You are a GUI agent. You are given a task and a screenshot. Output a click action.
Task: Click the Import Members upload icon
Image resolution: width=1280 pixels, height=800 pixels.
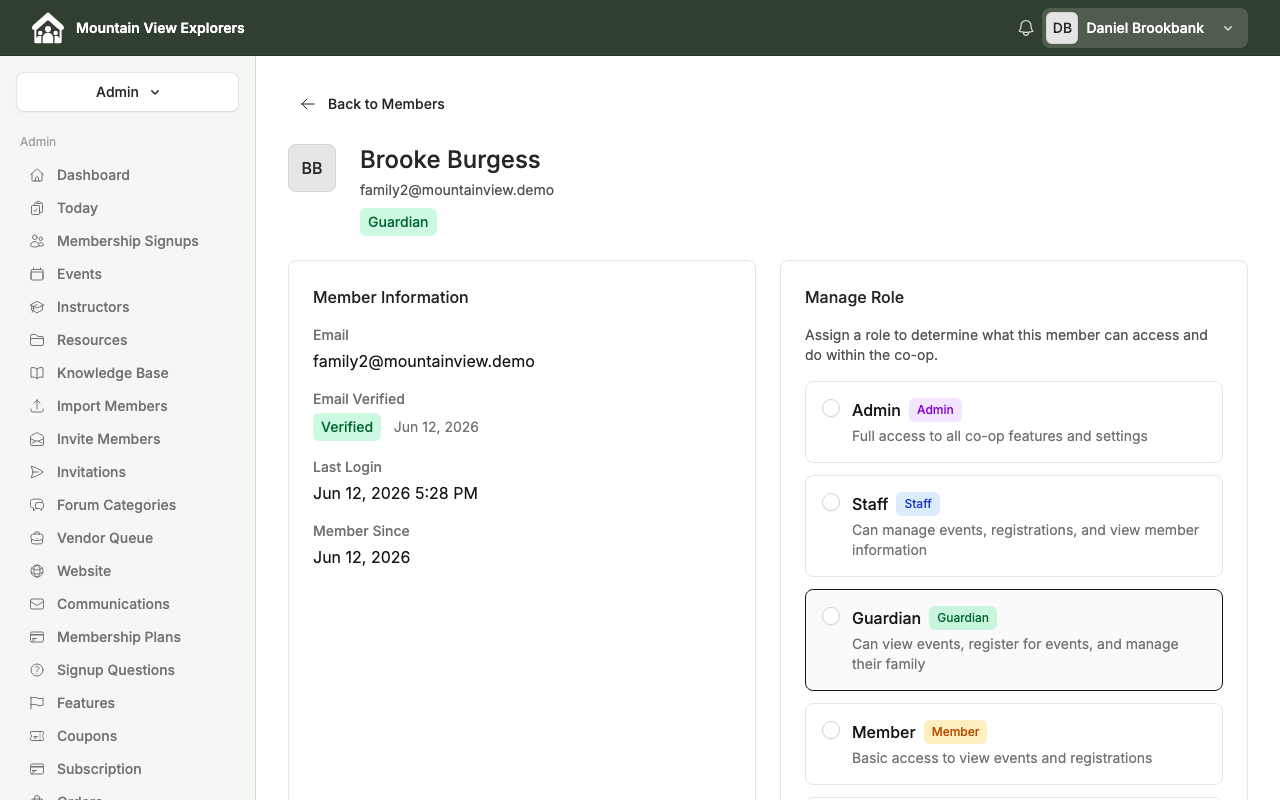37,406
